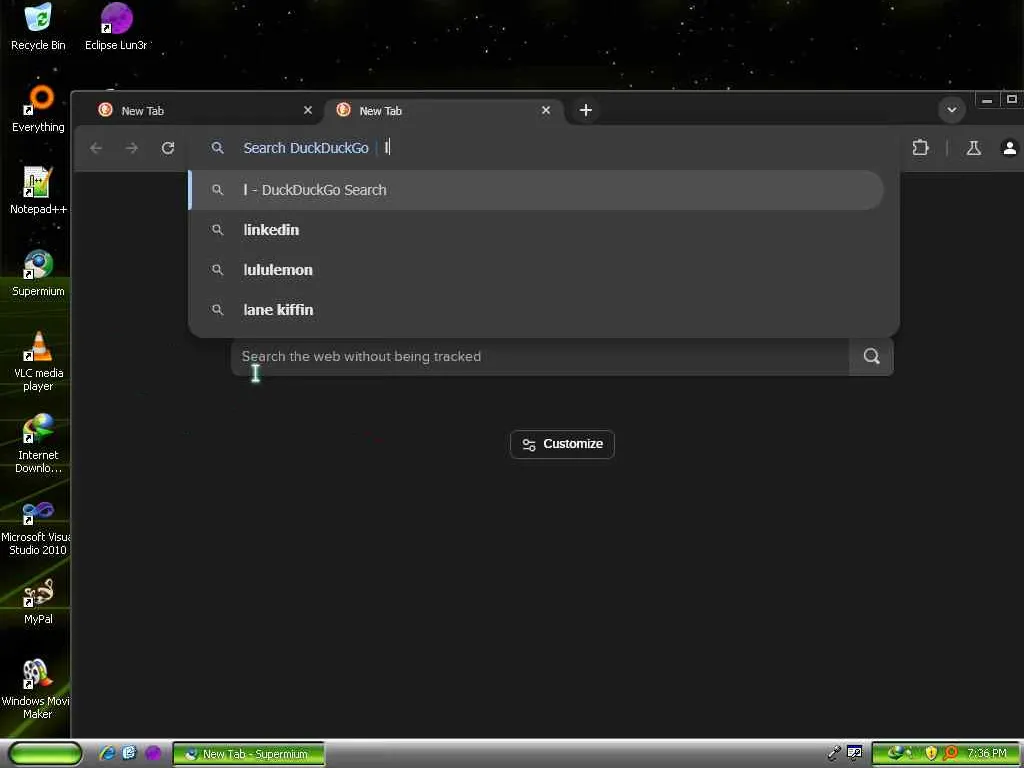Click the purple quick launch icon
1024x768 pixels.
click(153, 753)
